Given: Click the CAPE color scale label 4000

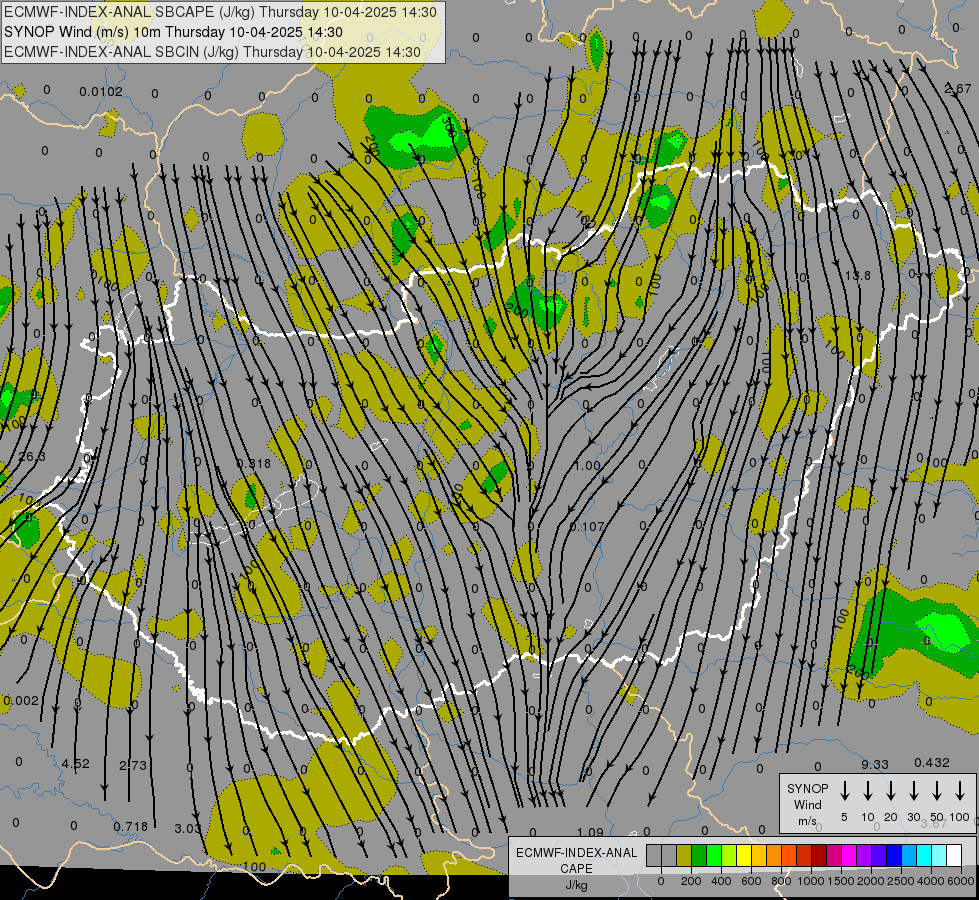Looking at the screenshot, I should click(x=931, y=881).
